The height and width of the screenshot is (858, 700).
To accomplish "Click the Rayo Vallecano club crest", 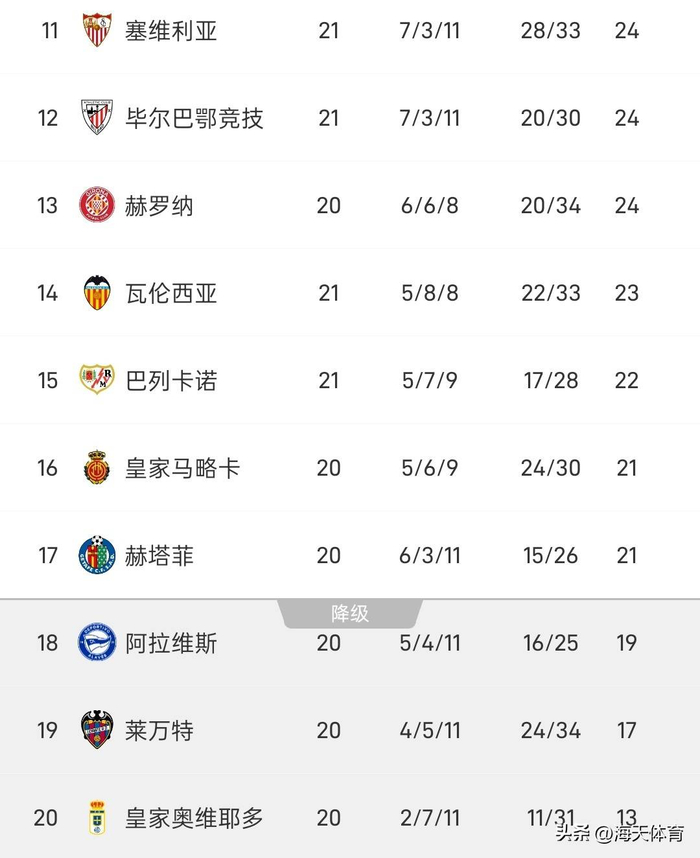I will (97, 380).
